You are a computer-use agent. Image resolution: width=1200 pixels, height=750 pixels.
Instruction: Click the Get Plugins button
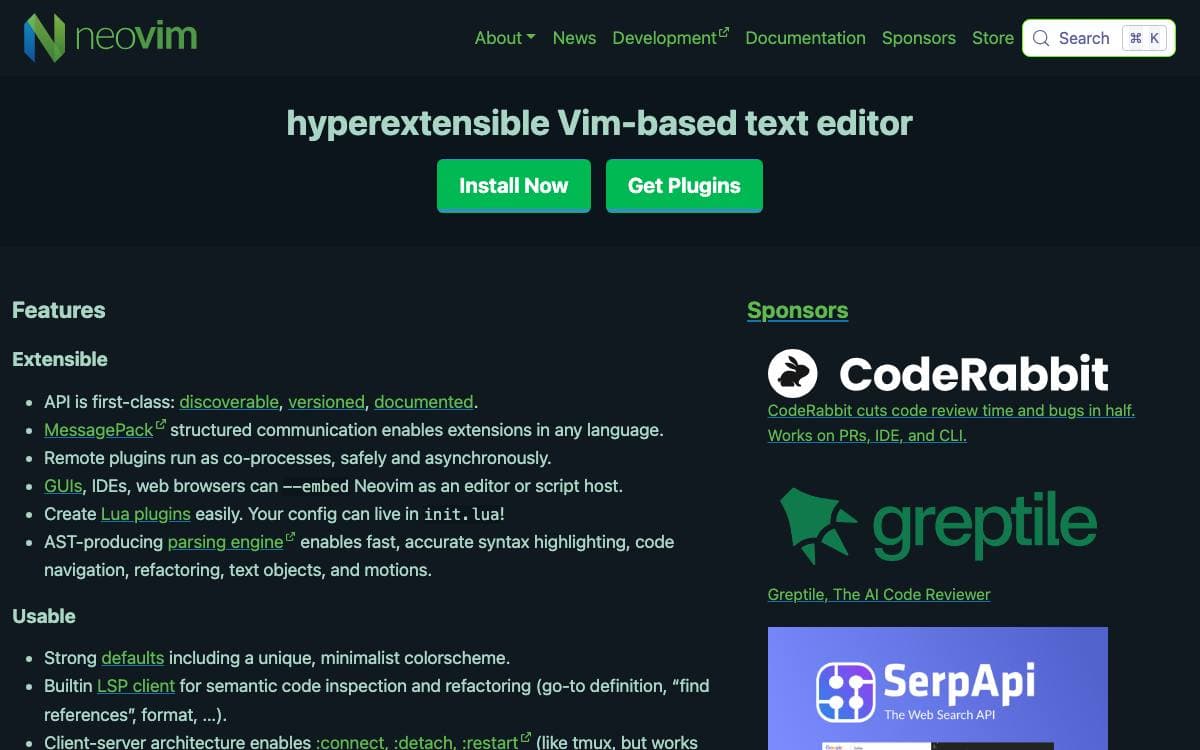(x=684, y=186)
